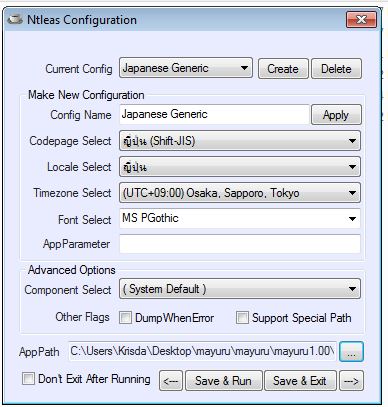
Task: Click the Ntleas coffee cup title icon
Action: (x=15, y=19)
